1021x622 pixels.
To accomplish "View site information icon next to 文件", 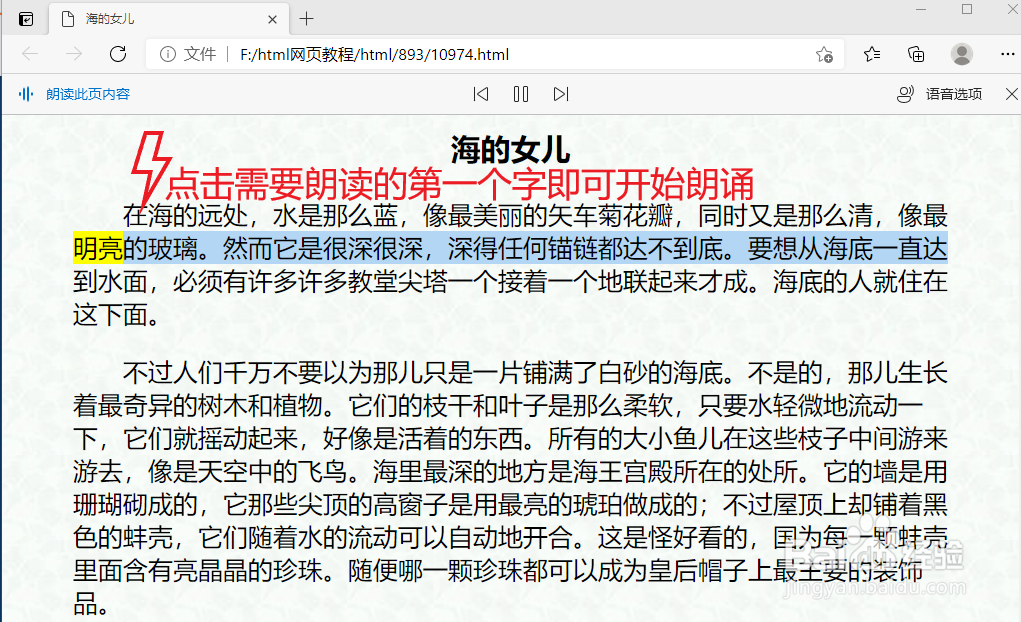I will click(x=168, y=54).
